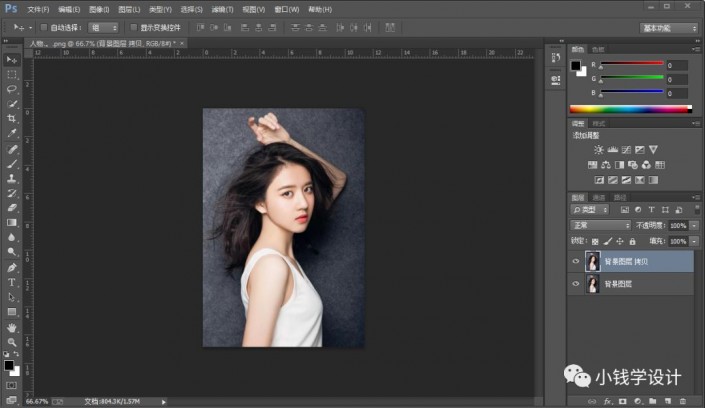Screen dimensions: 705x408
Task: Click the toolbox foreground color swatch
Action: tap(9, 366)
